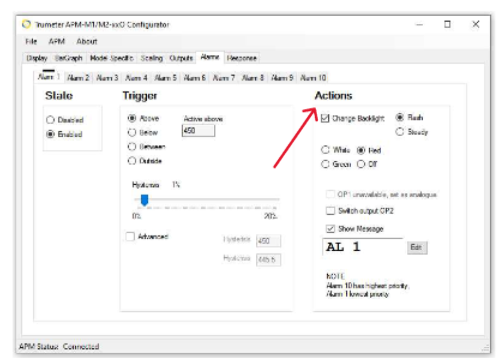Screen dimensions: 499x360
Task: Open the Alarm 4 sub-tab
Action: click(x=136, y=78)
